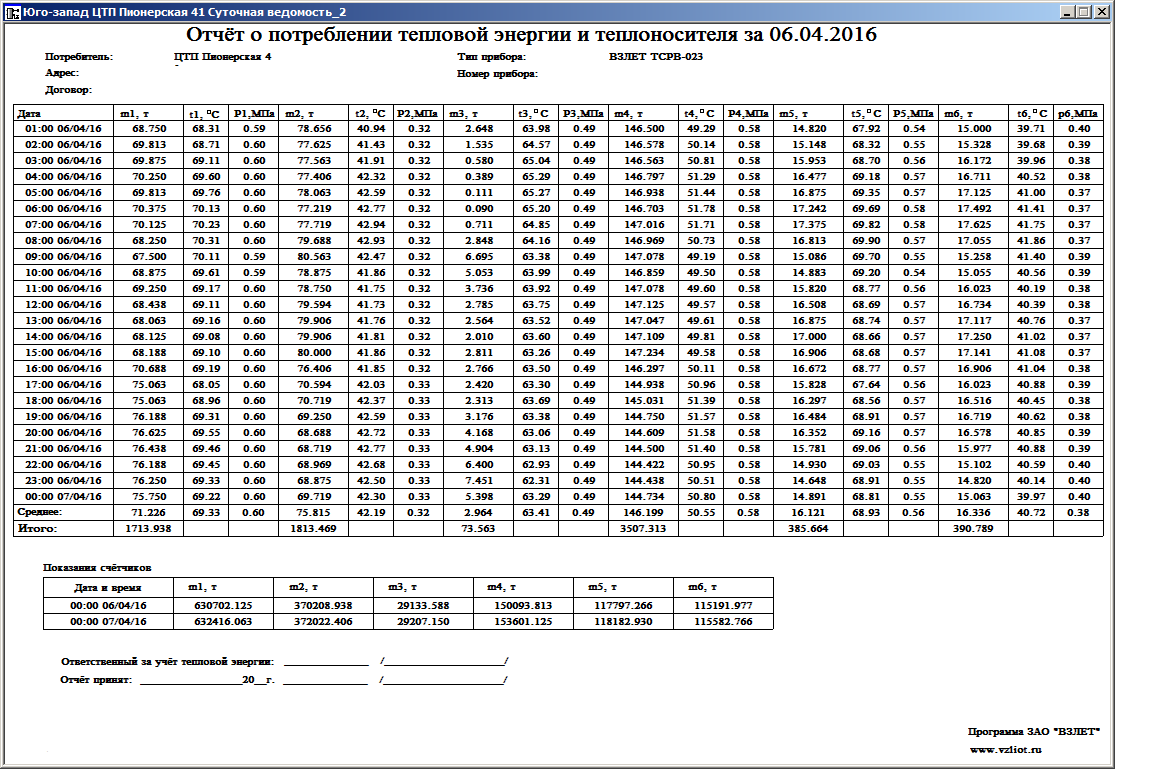Select m3 value 6.695 in the 09:00 row

tap(479, 256)
